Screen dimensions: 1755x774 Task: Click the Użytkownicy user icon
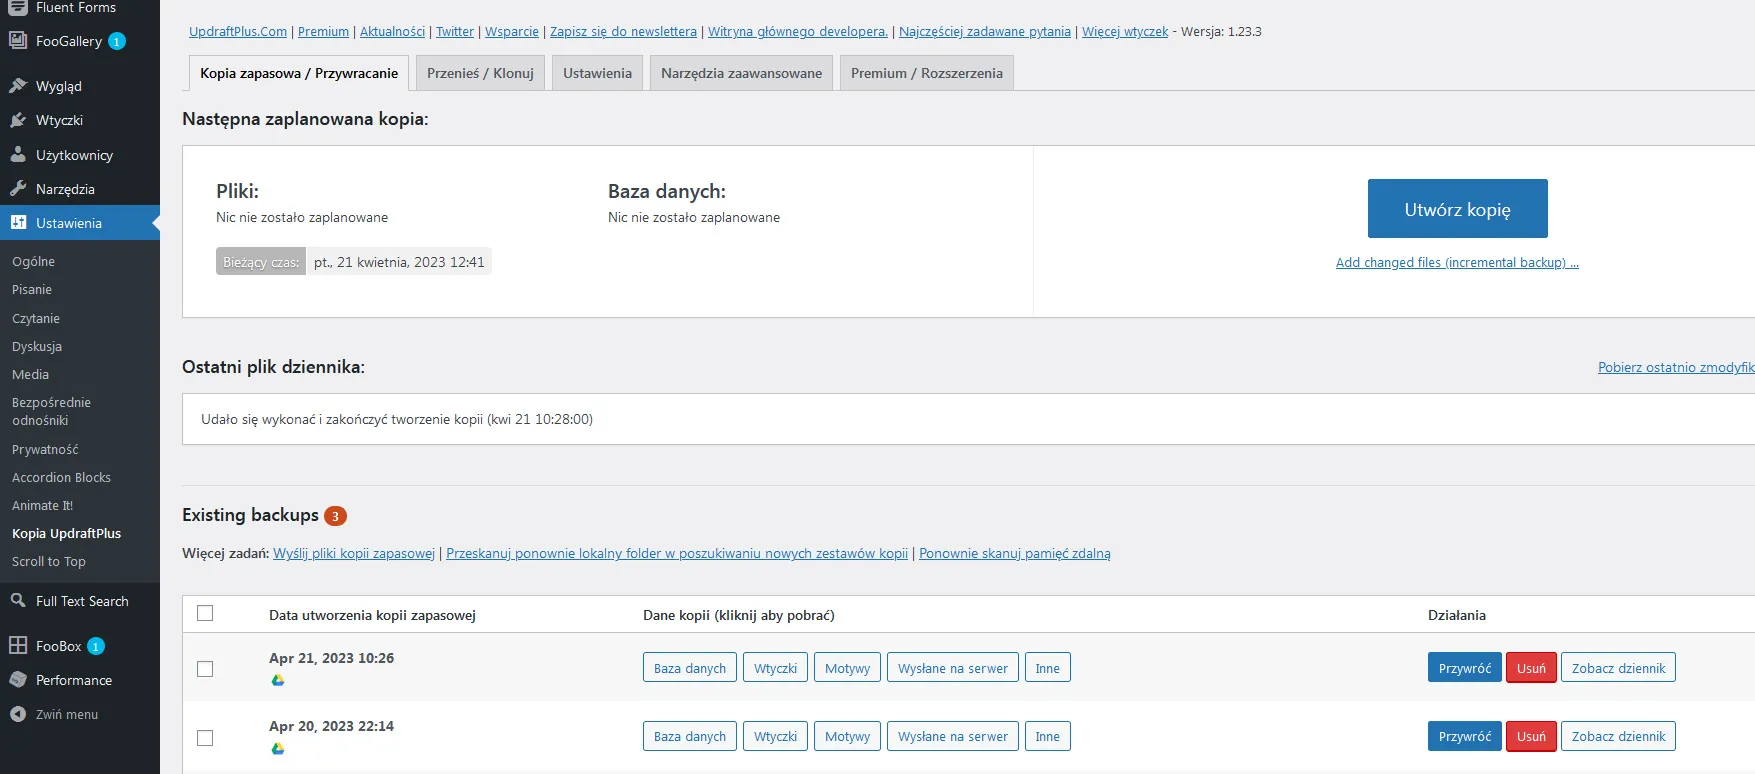(x=18, y=155)
